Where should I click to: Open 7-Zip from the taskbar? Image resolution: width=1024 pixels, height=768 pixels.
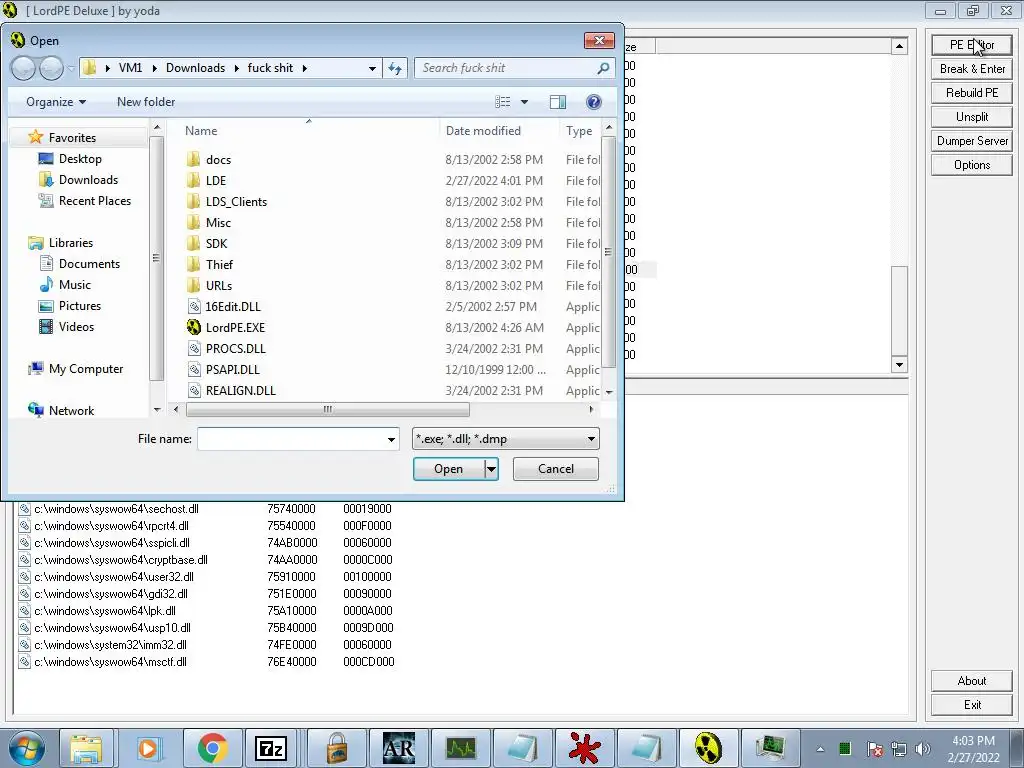[x=272, y=748]
